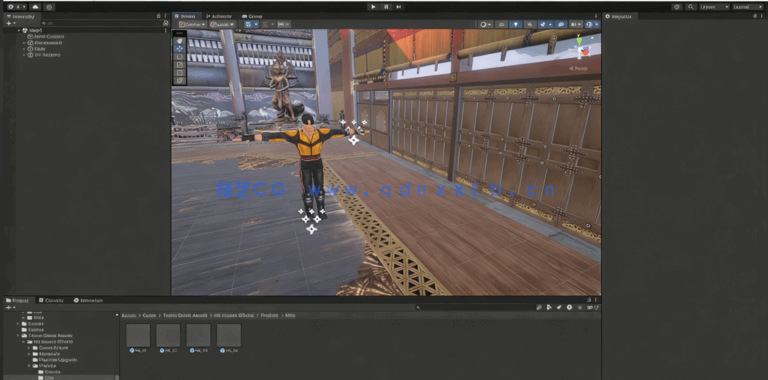Select the Rect tool

[x=180, y=72]
